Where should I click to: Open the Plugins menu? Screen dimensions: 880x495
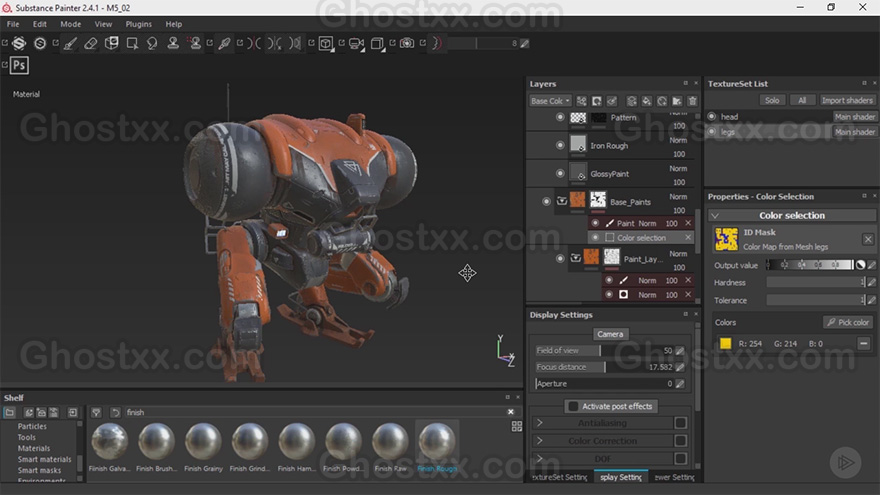139,24
